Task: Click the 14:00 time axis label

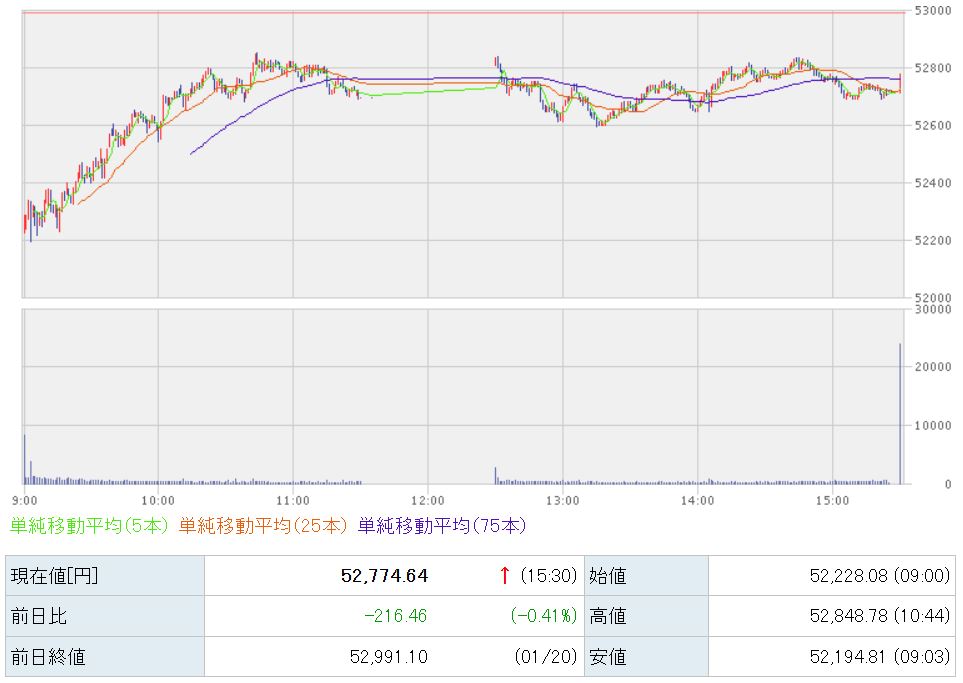Action: coord(697,499)
